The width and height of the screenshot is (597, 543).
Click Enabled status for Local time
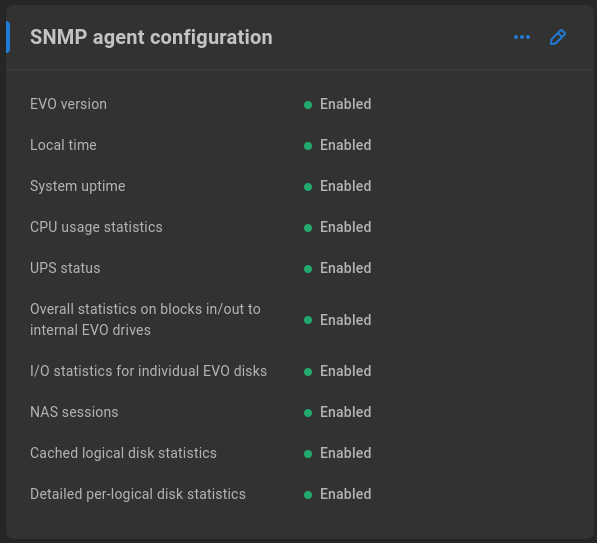337,145
